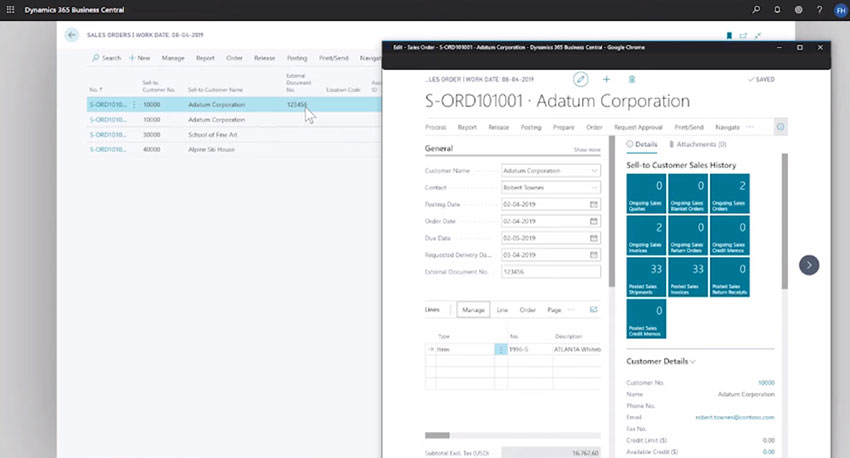
Task: Select Manage in Lines toolbar
Action: click(473, 309)
